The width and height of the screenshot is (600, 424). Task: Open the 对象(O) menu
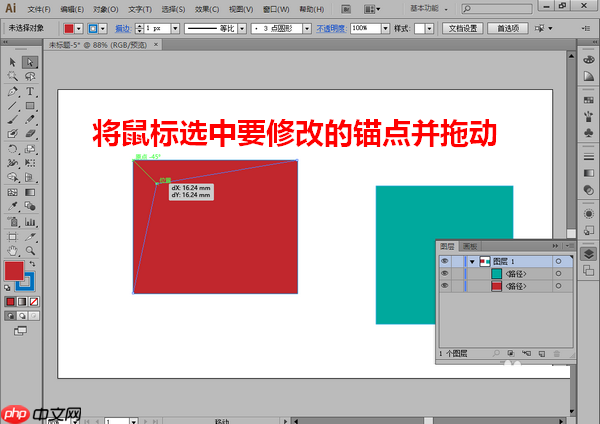106,9
